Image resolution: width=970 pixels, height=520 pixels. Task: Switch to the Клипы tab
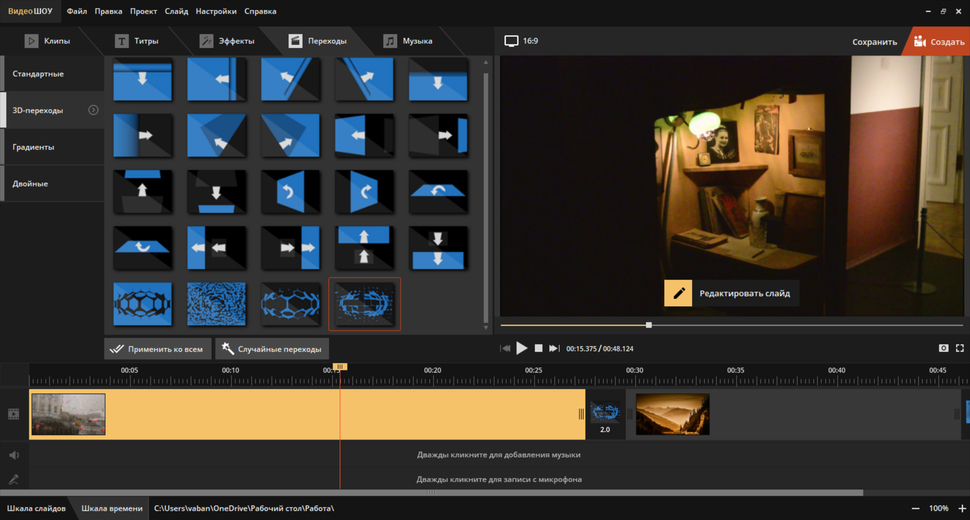coord(48,41)
